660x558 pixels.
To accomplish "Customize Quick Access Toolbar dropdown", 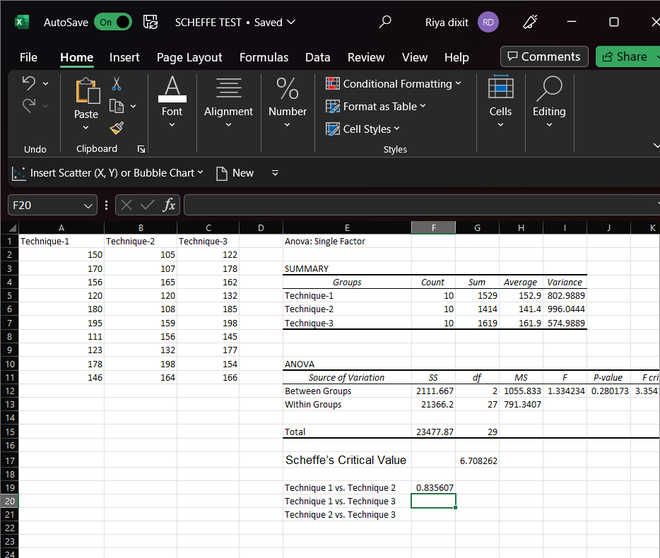I will pos(275,173).
